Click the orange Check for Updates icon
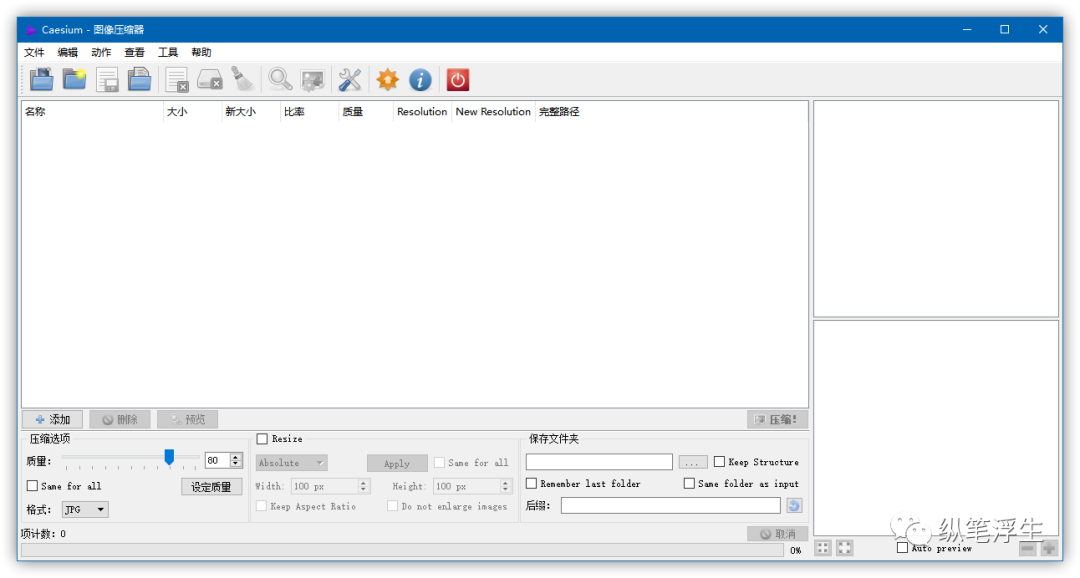This screenshot has width=1080, height=578. coord(387,80)
